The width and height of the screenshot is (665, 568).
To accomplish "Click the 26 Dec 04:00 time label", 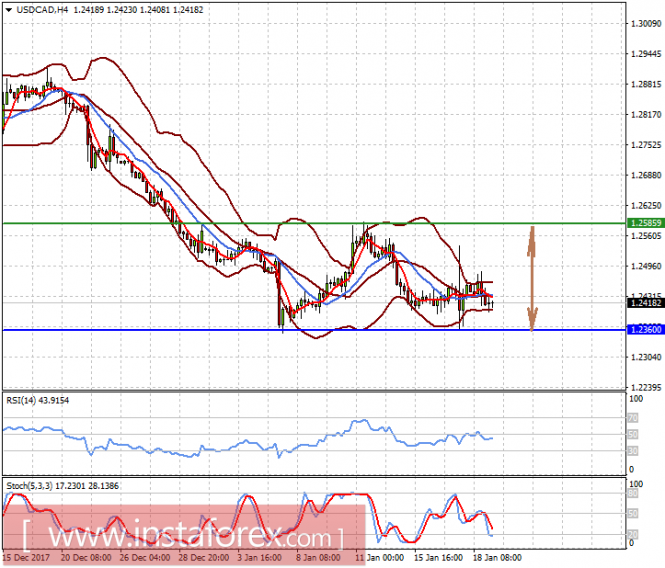I will 145,557.
